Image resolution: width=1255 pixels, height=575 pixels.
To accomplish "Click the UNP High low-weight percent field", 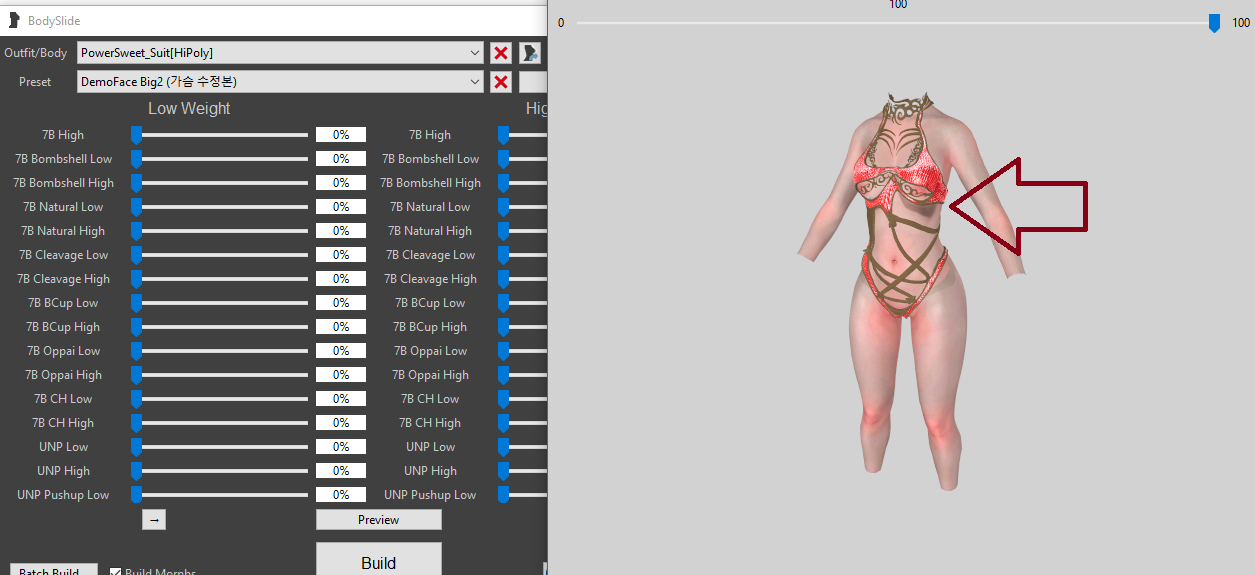I will coord(341,471).
